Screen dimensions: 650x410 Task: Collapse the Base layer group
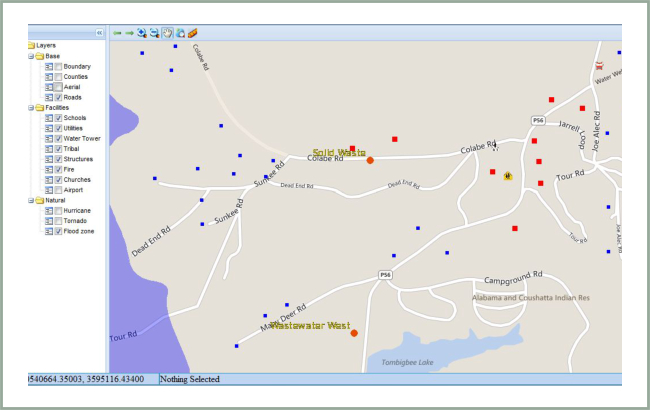31,56
